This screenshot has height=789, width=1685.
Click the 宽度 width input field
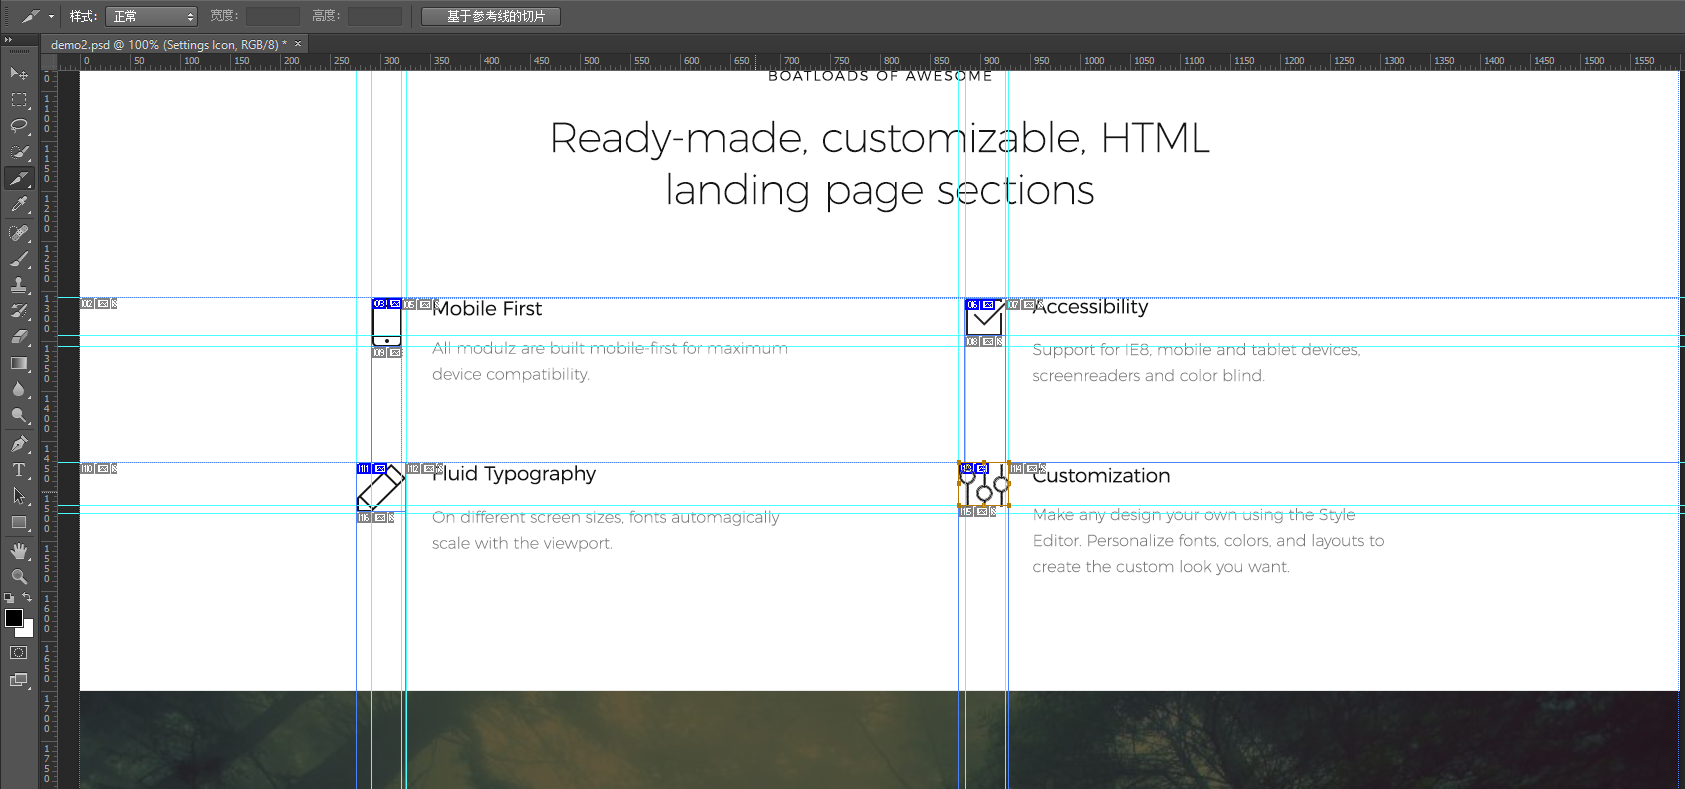(273, 16)
